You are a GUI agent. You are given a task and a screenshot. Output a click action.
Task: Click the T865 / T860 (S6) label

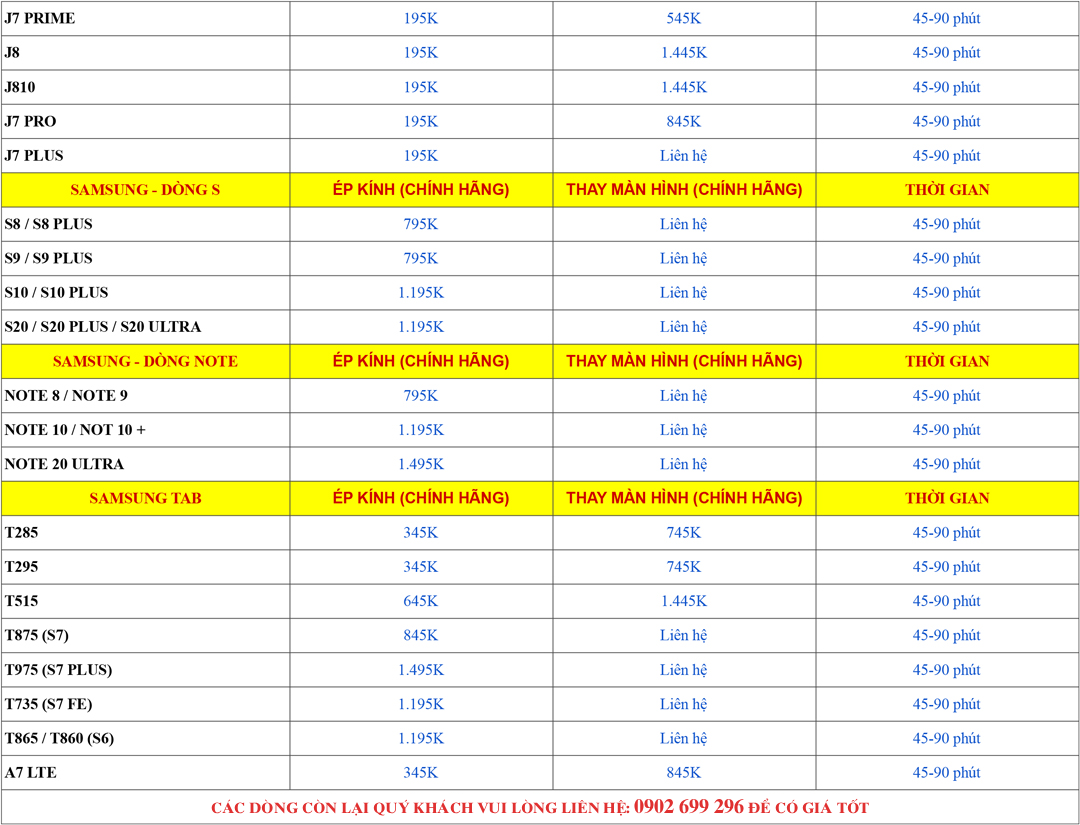59,739
